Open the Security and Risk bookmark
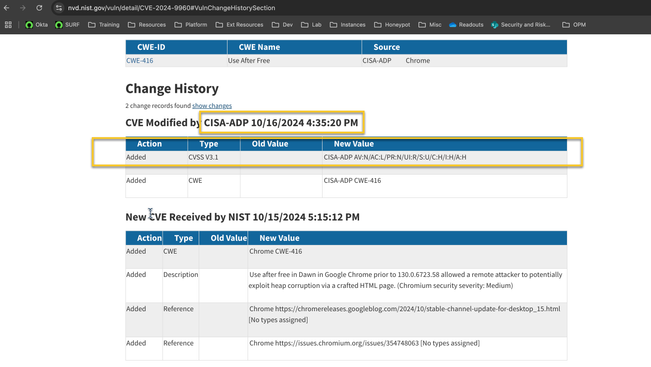This screenshot has height=367, width=651. pyautogui.click(x=521, y=25)
